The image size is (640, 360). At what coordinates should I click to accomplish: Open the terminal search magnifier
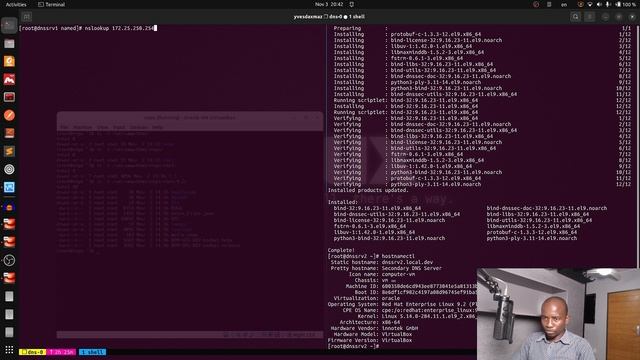(x=576, y=17)
